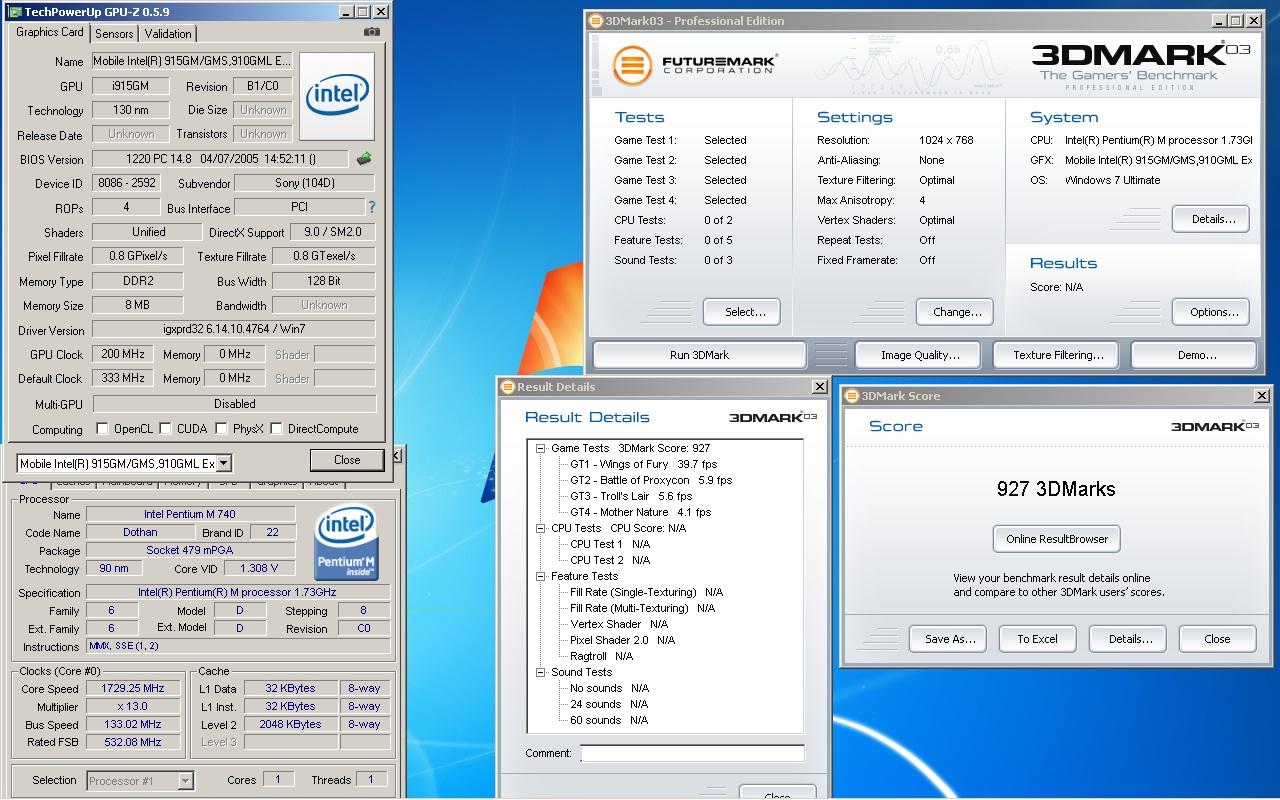Switch to the Sensors tab
The image size is (1280, 800).
click(115, 33)
